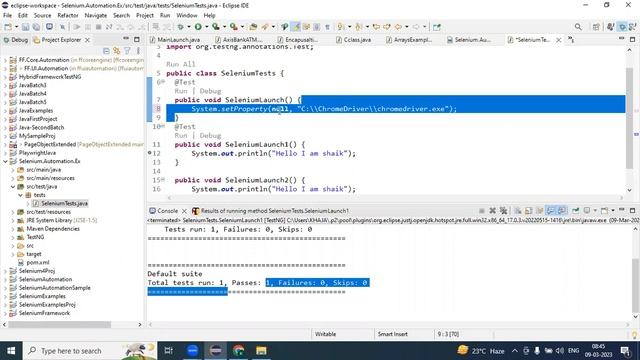Open the File menu
Screen dimensions: 640x360
click(x=7, y=15)
